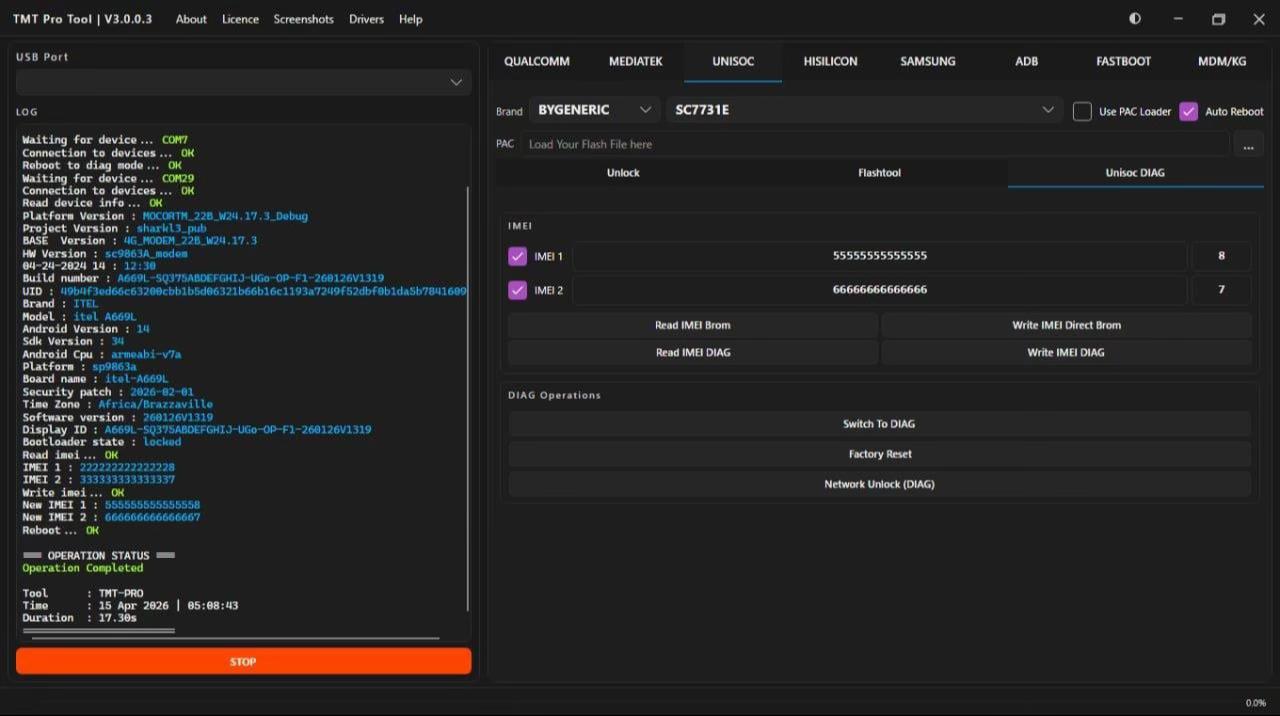The image size is (1280, 716).
Task: Click the PAC file browse ellipsis button
Action: click(x=1248, y=144)
